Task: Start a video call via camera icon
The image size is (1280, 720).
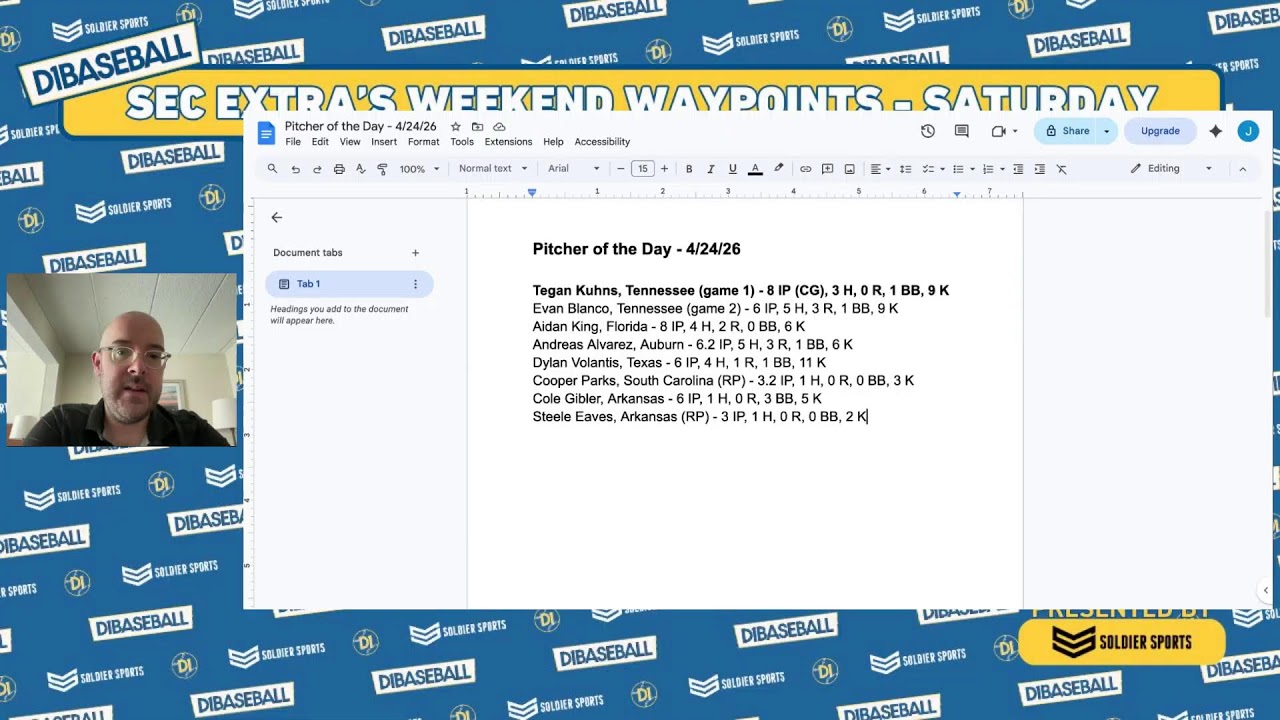Action: (998, 131)
